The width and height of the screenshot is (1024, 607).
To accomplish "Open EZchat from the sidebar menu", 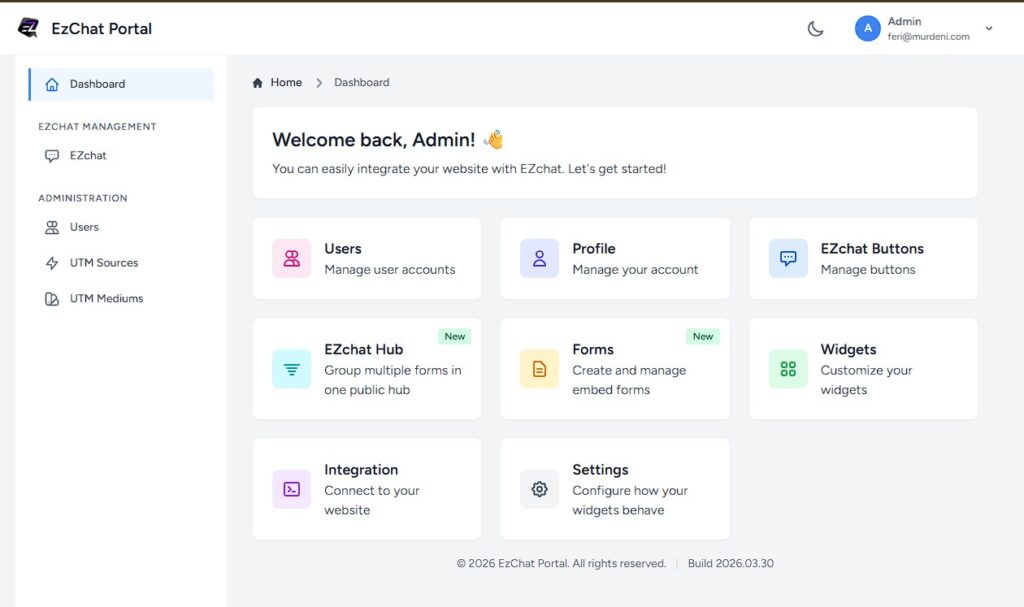I will coord(88,156).
